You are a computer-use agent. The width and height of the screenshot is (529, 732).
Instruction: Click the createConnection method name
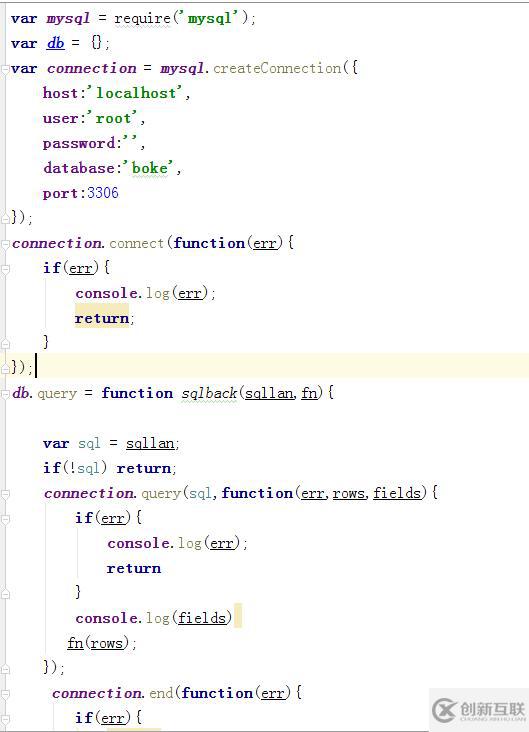pyautogui.click(x=277, y=68)
